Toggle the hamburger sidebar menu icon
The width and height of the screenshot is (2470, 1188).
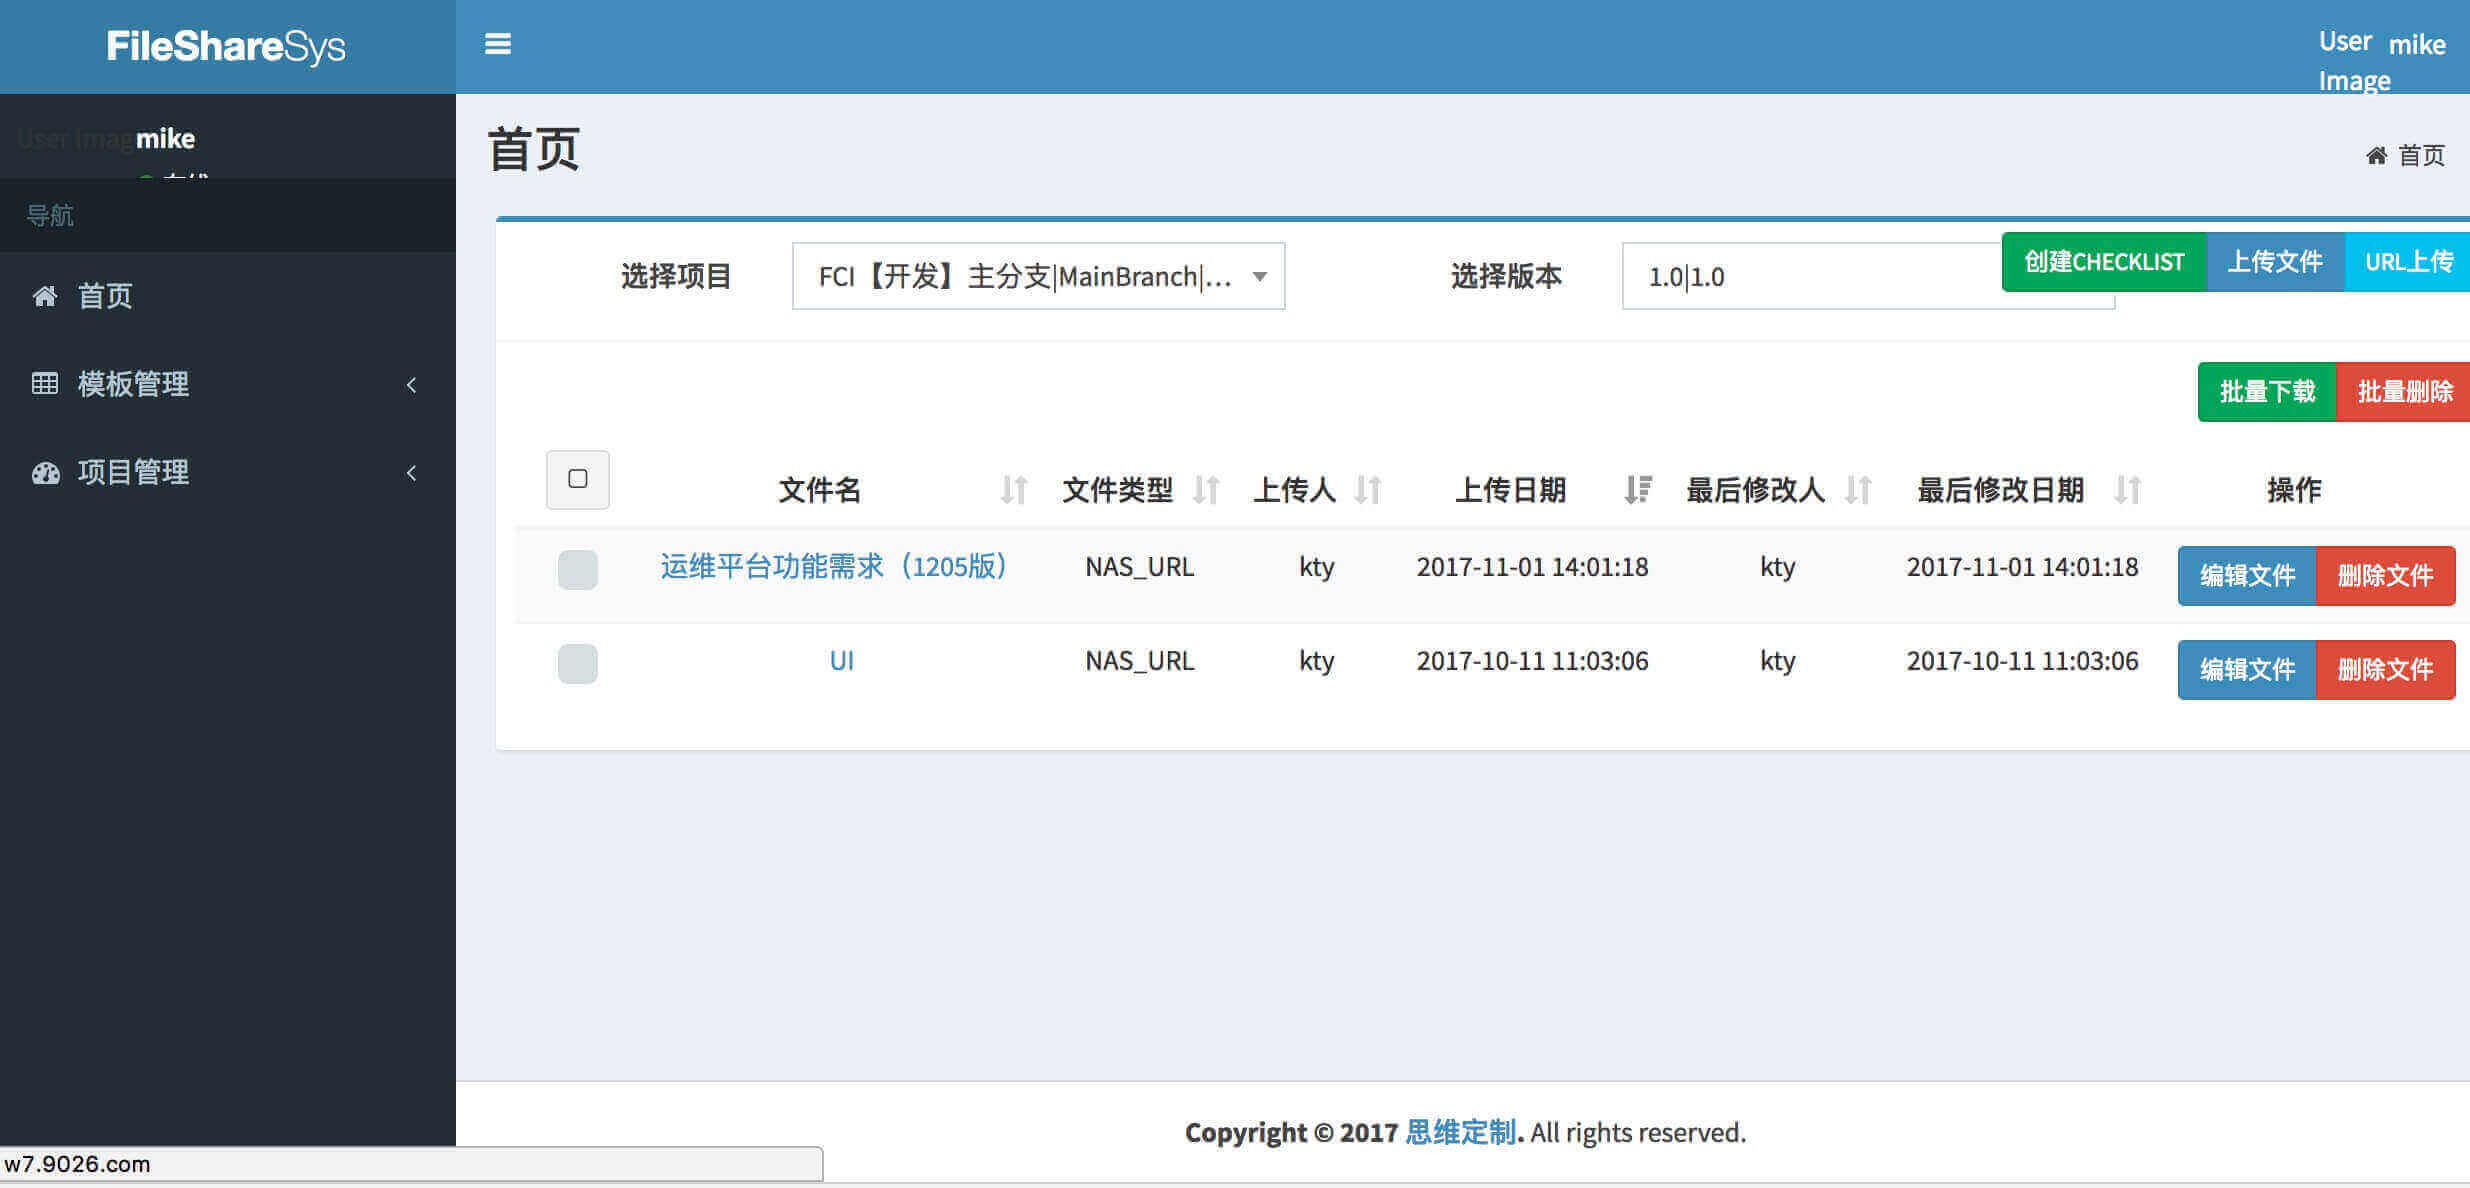[x=498, y=44]
